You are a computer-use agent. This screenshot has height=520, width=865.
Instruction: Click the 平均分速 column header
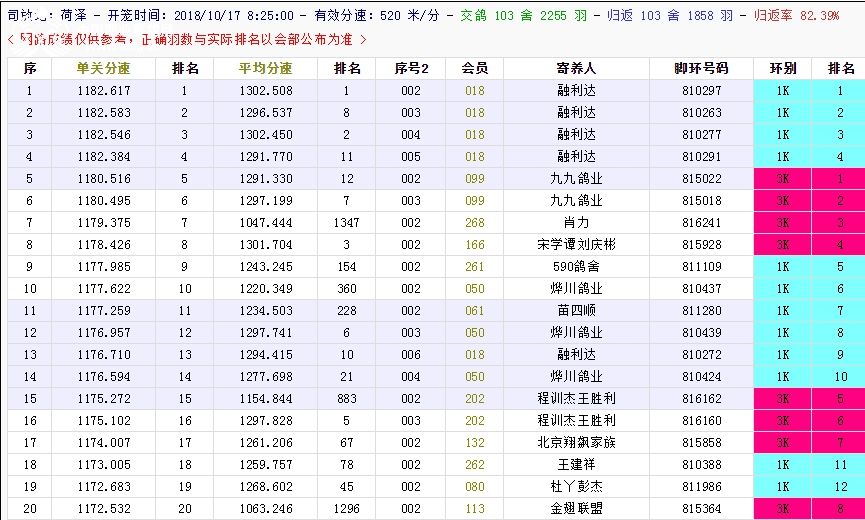click(x=265, y=68)
